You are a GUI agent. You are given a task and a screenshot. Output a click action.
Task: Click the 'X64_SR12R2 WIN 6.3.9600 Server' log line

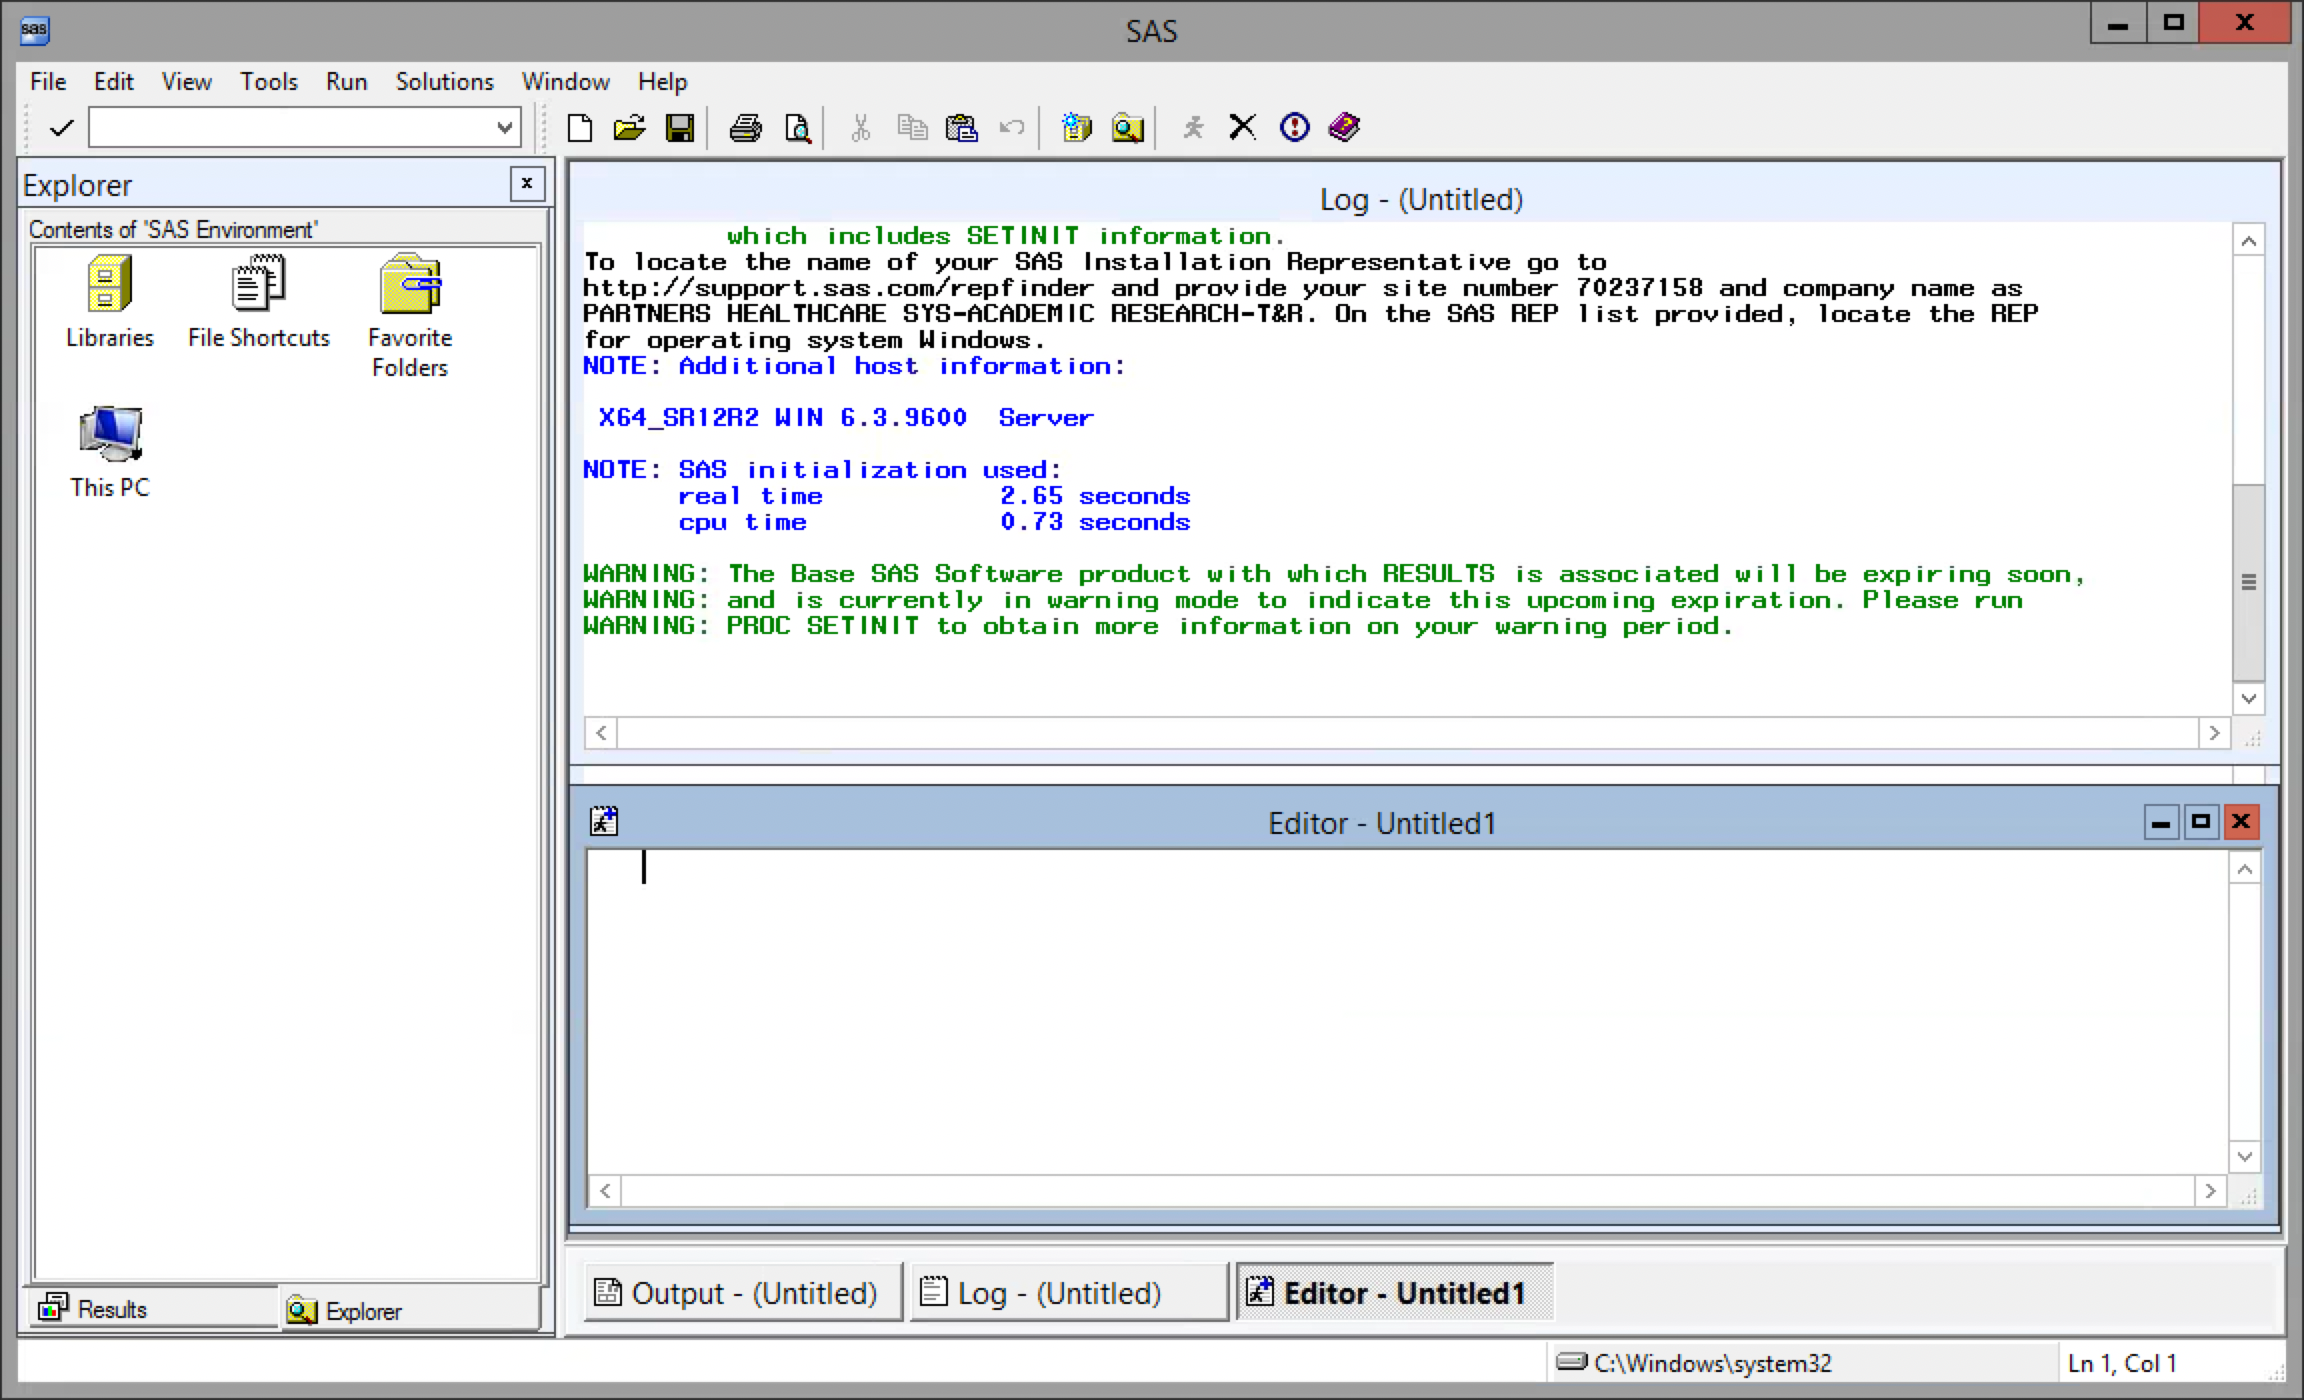point(846,418)
